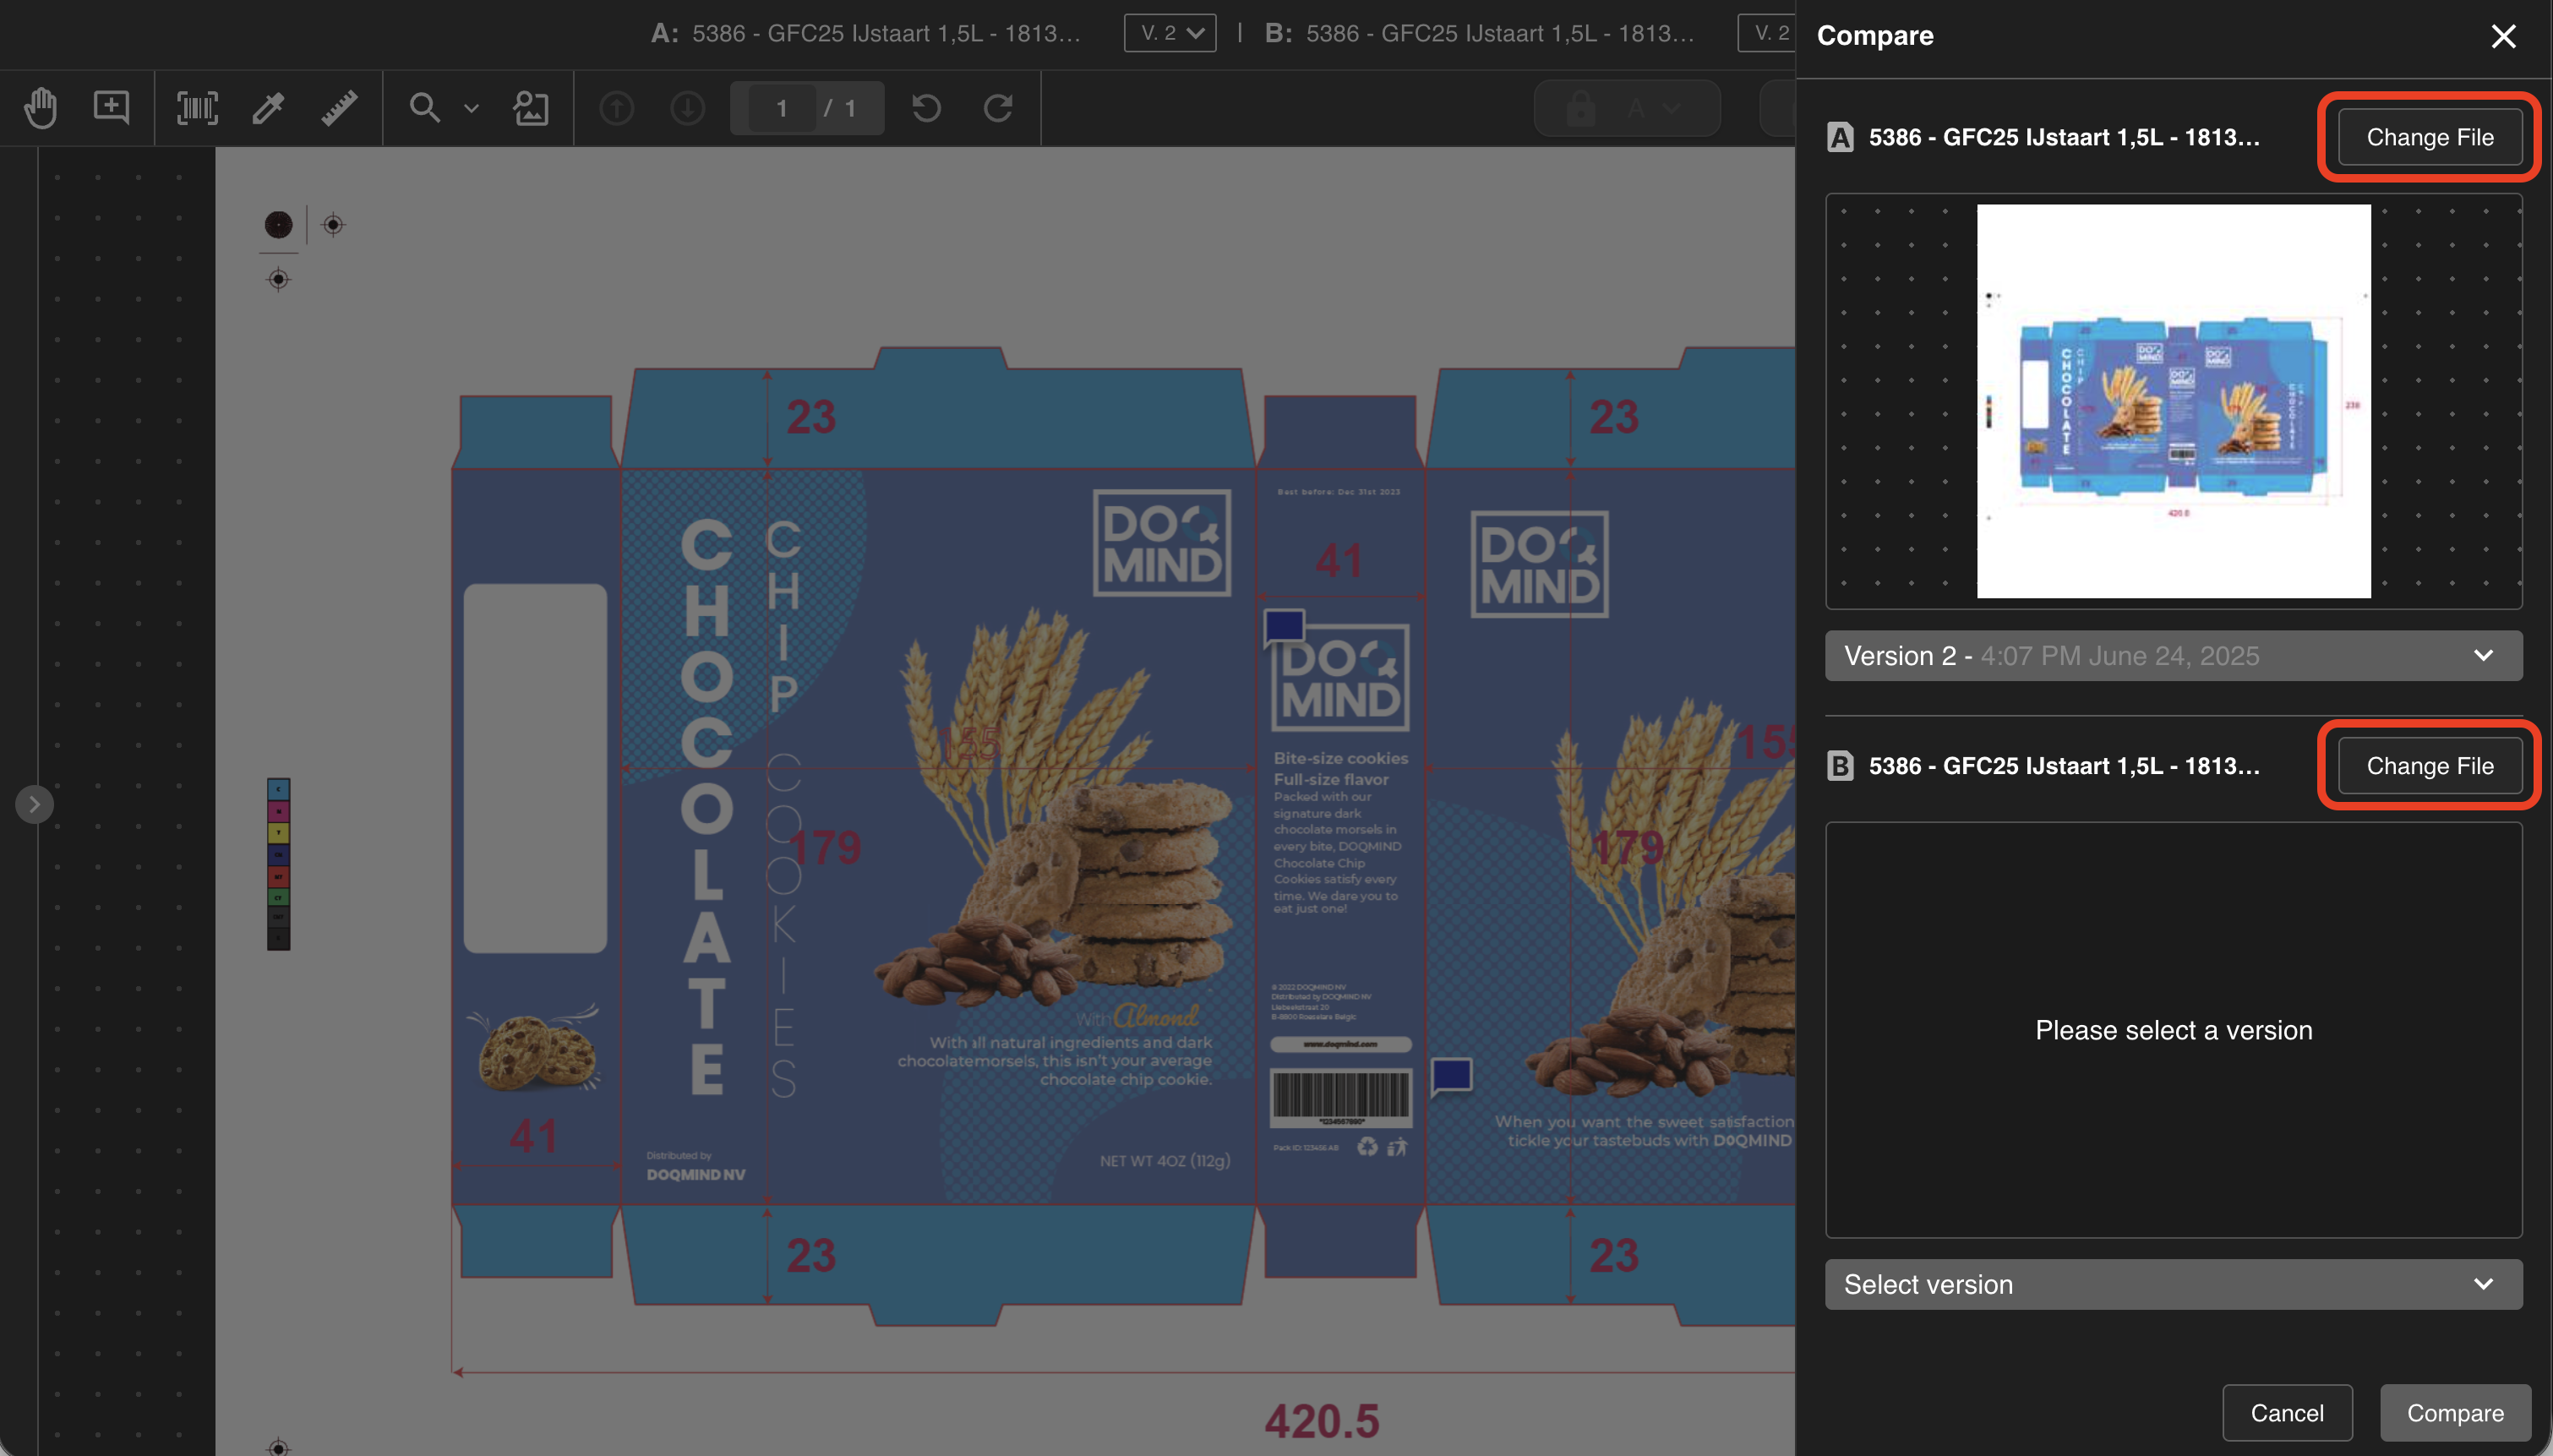Click the Compare panel title
This screenshot has width=2553, height=1456.
pyautogui.click(x=1875, y=36)
